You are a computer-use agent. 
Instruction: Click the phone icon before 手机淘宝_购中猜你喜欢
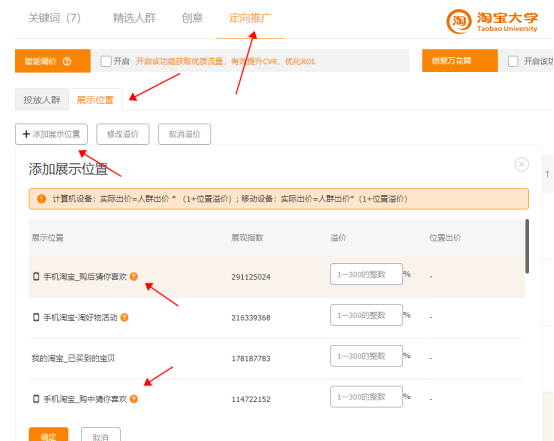pyautogui.click(x=36, y=399)
